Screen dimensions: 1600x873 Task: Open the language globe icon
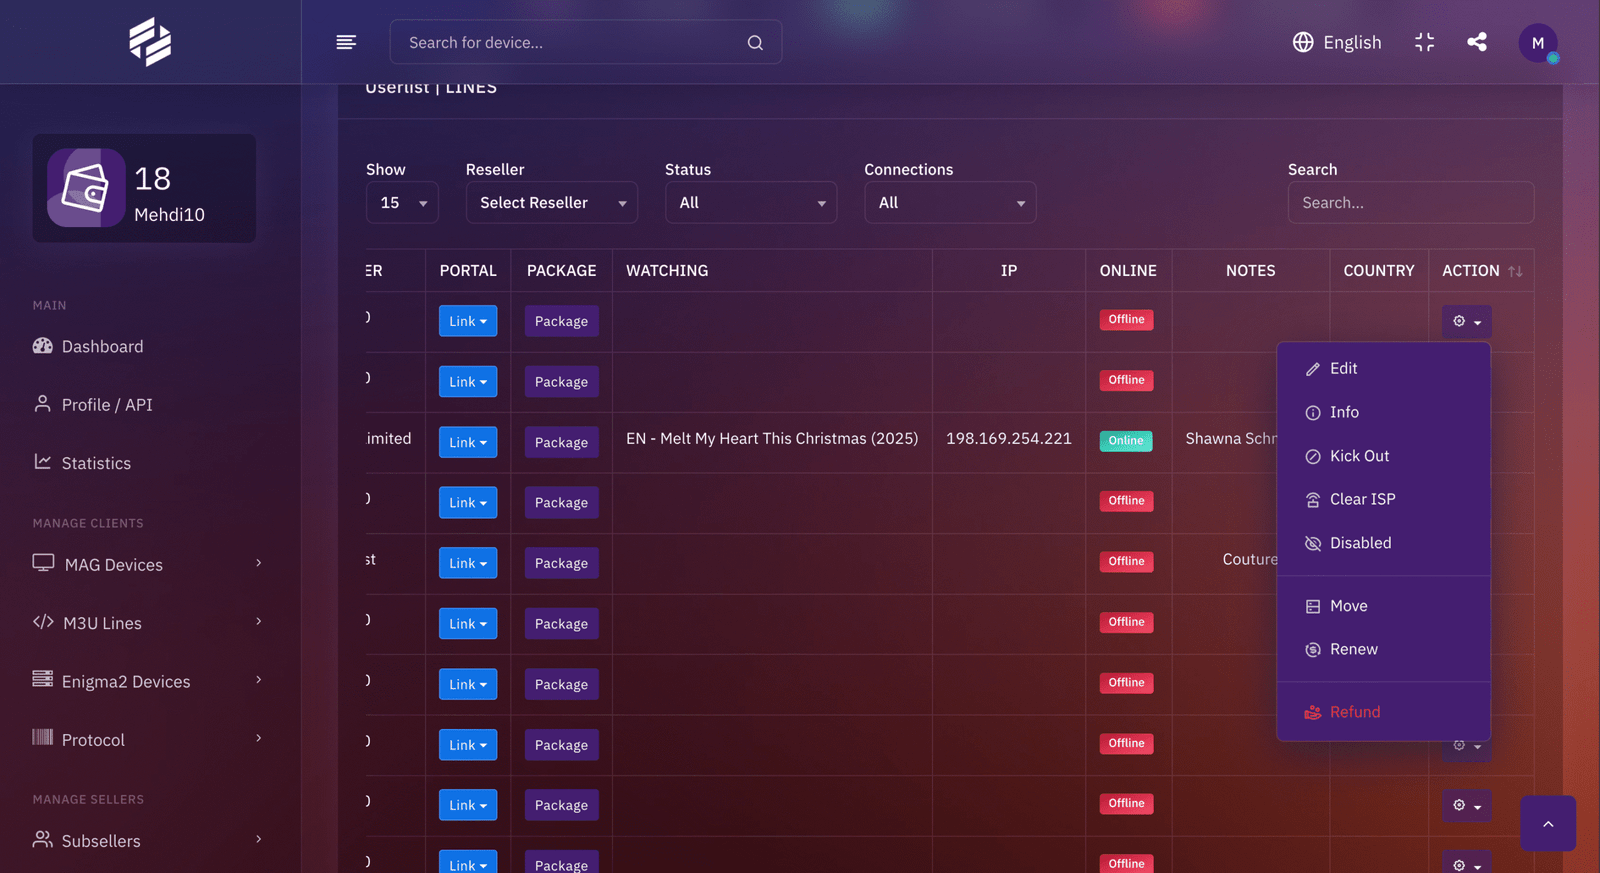pos(1303,42)
